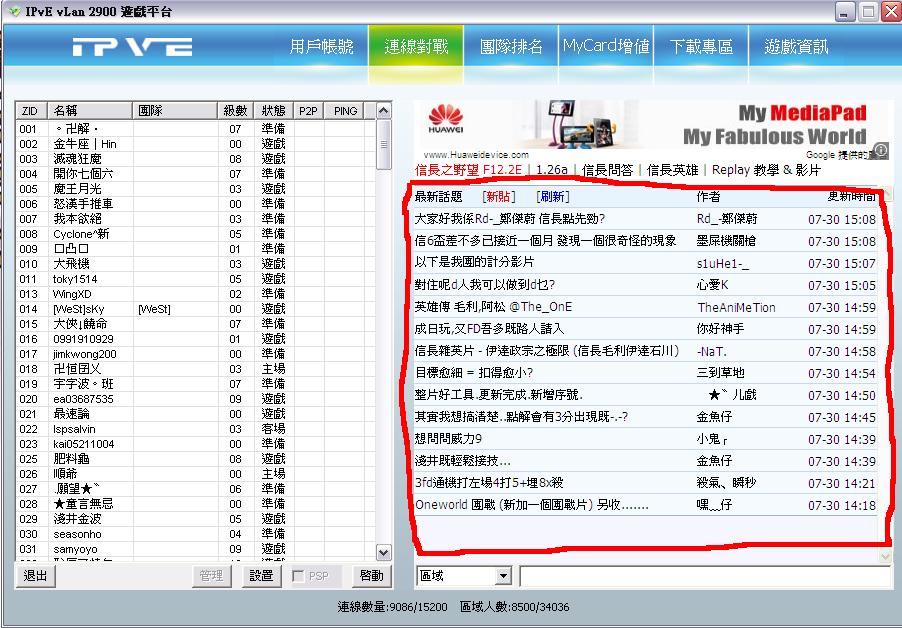Open topic 整片好工具.更新完成.新增序號.
This screenshot has width=902, height=628.
[499, 395]
